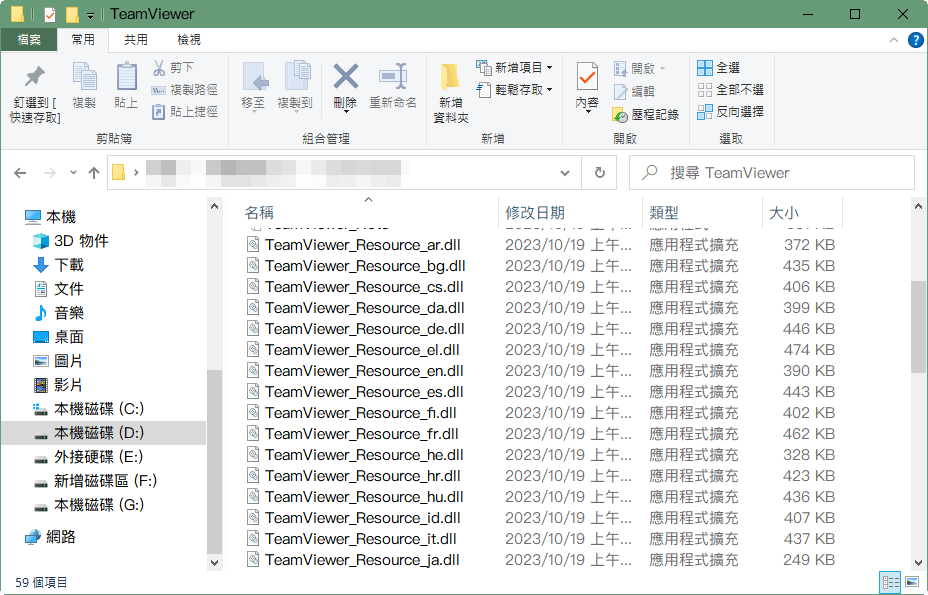This screenshot has height=595, width=928.
Task: Go forward with the right arrow
Action: 50,173
